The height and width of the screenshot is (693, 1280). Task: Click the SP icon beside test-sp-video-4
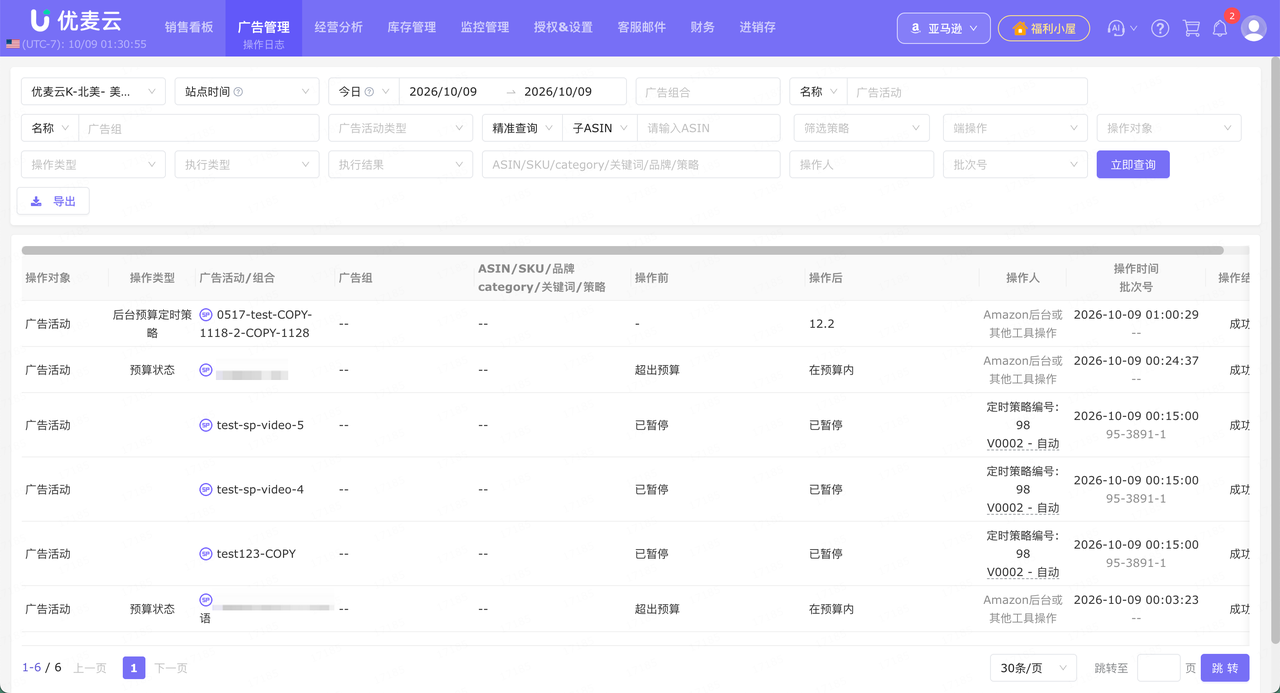pyautogui.click(x=206, y=489)
